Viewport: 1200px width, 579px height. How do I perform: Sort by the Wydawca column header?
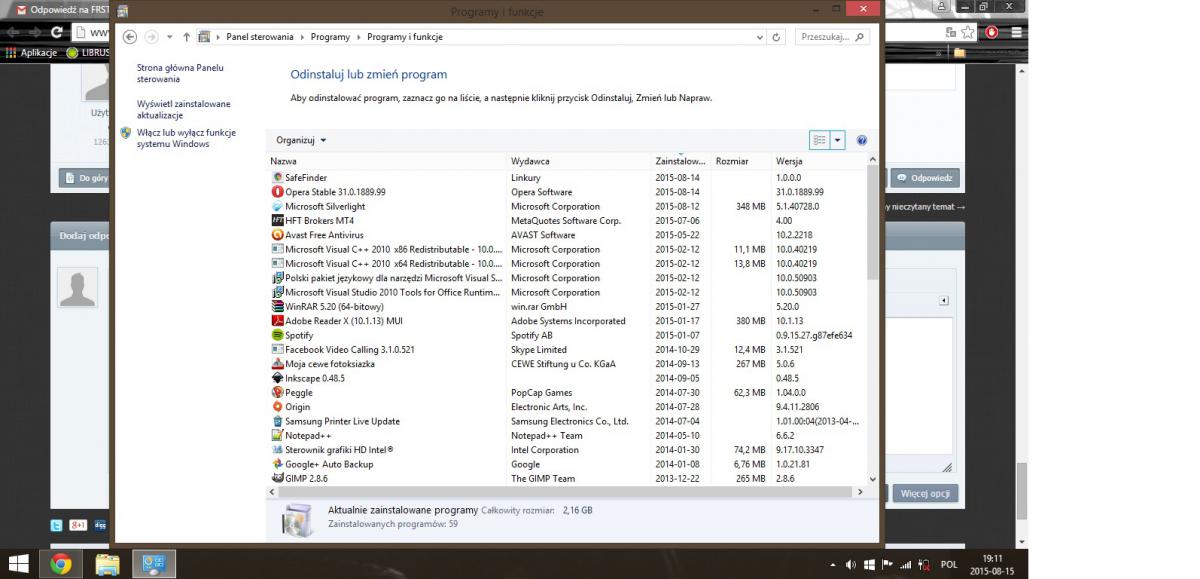tap(580, 161)
